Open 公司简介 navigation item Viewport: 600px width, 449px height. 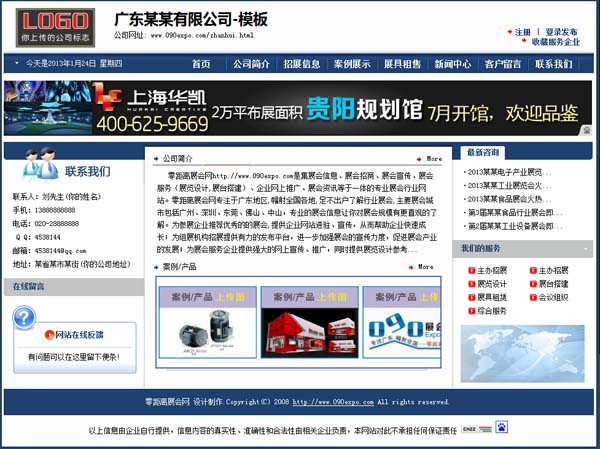point(251,64)
